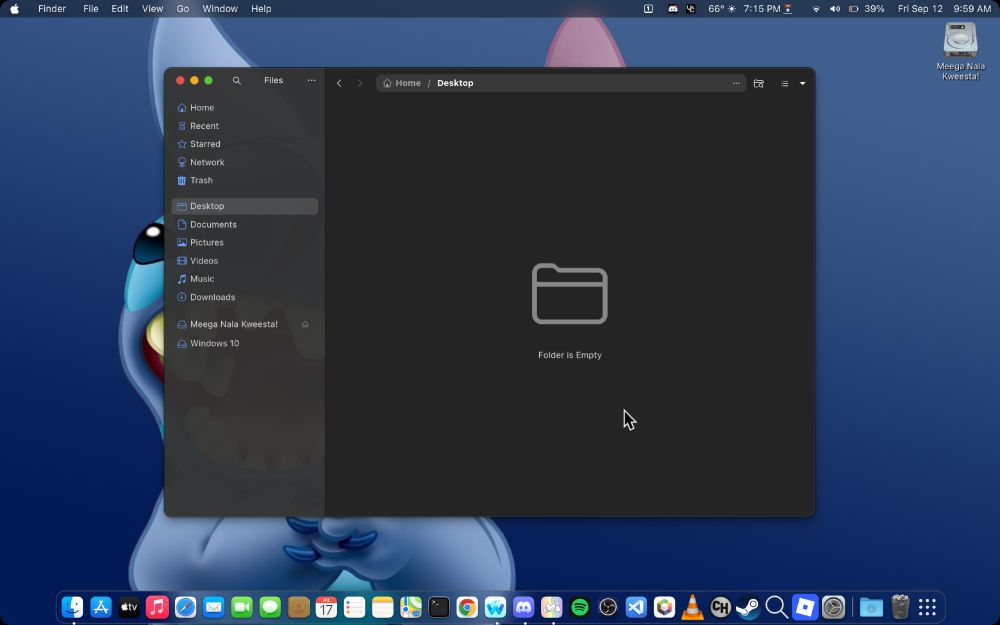Open the view options dropdown arrow

[802, 84]
